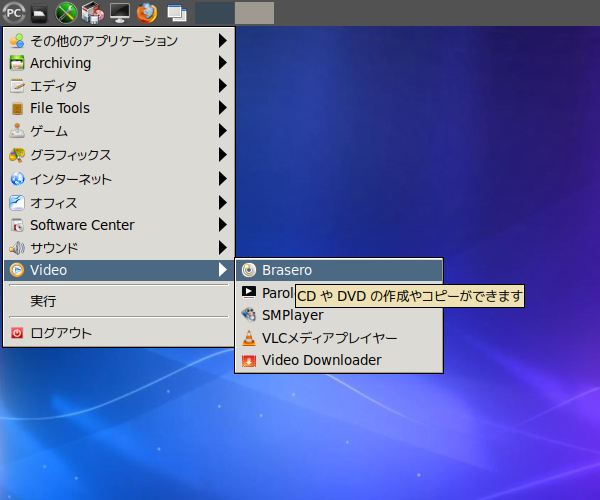The height and width of the screenshot is (500, 600).
Task: Open the Software Center submenu
Action: pyautogui.click(x=119, y=225)
